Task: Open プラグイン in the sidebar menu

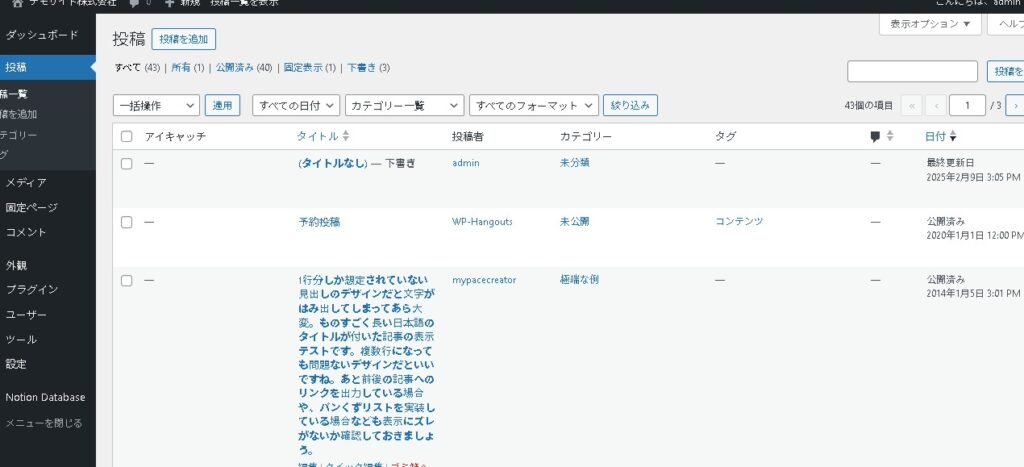Action: [x=32, y=290]
